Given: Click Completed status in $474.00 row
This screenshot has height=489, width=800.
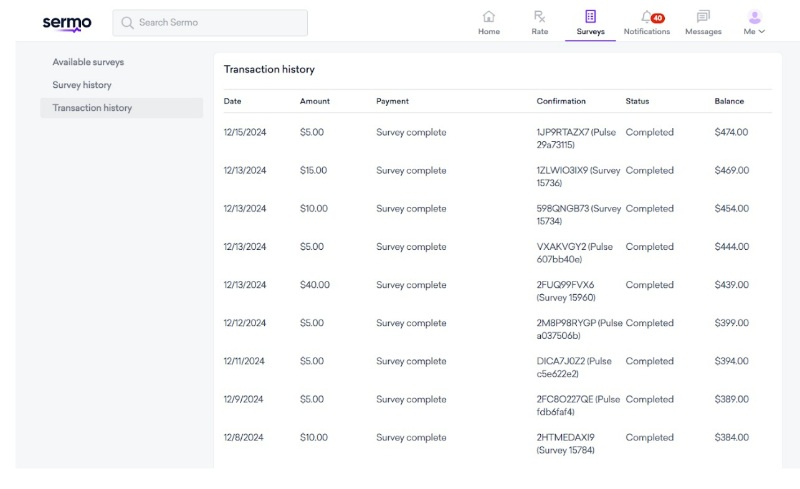Looking at the screenshot, I should point(649,132).
